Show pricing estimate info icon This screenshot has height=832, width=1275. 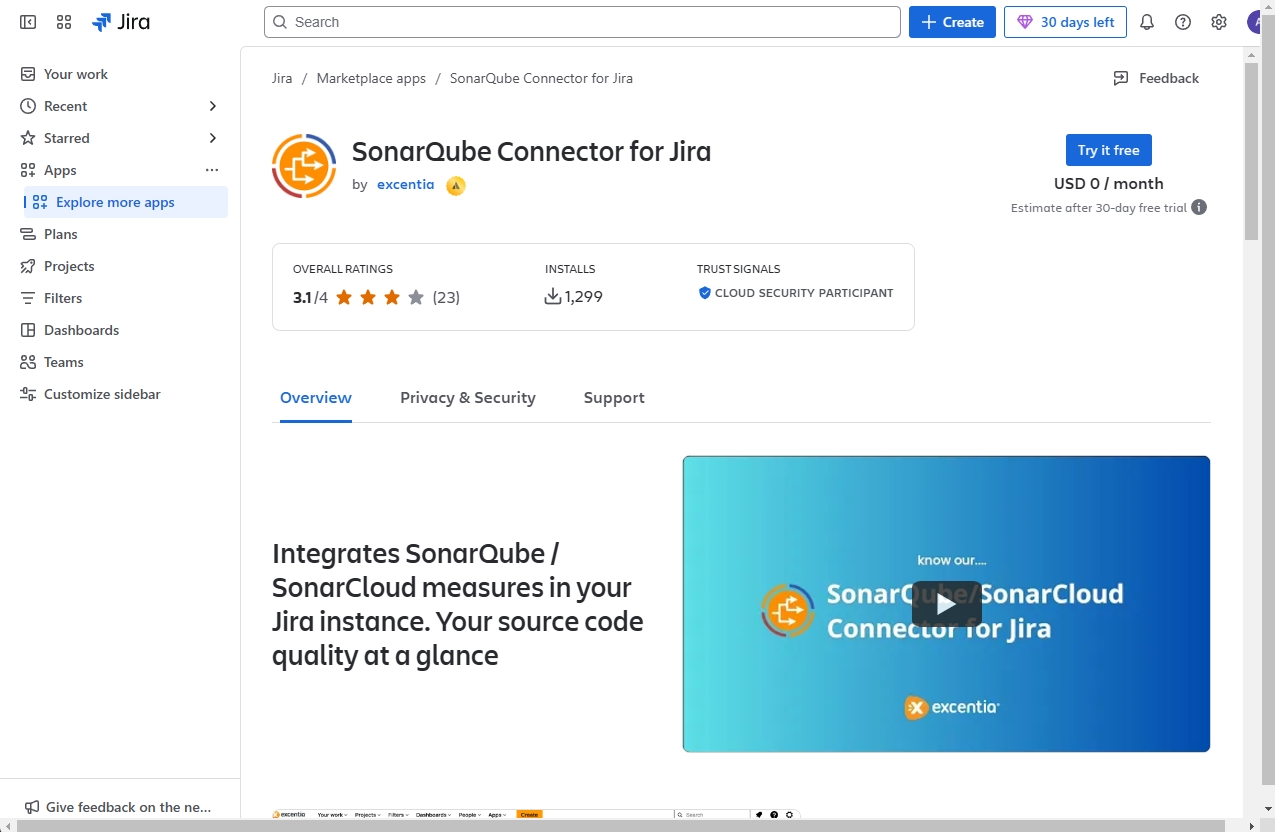[1199, 208]
